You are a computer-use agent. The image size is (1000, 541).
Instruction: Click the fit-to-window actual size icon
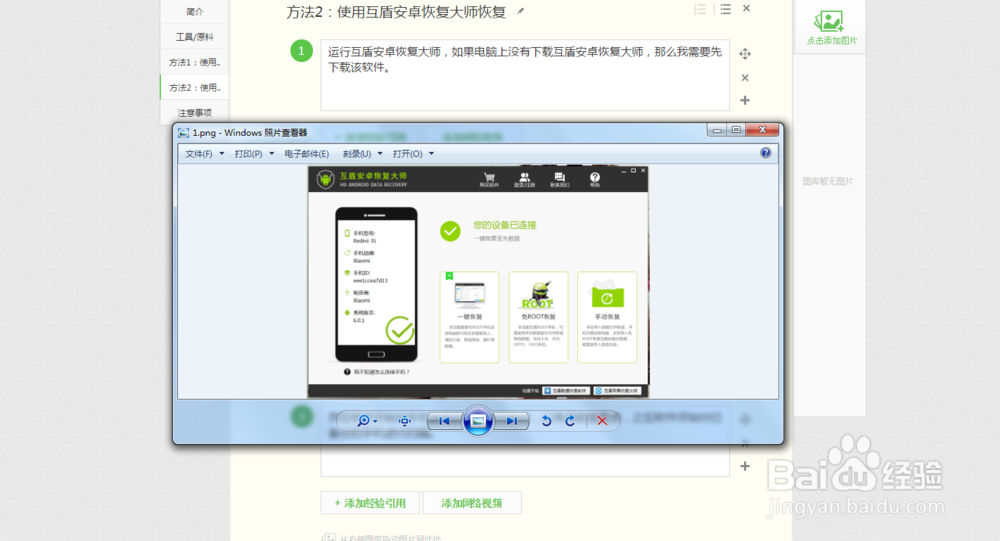click(404, 421)
